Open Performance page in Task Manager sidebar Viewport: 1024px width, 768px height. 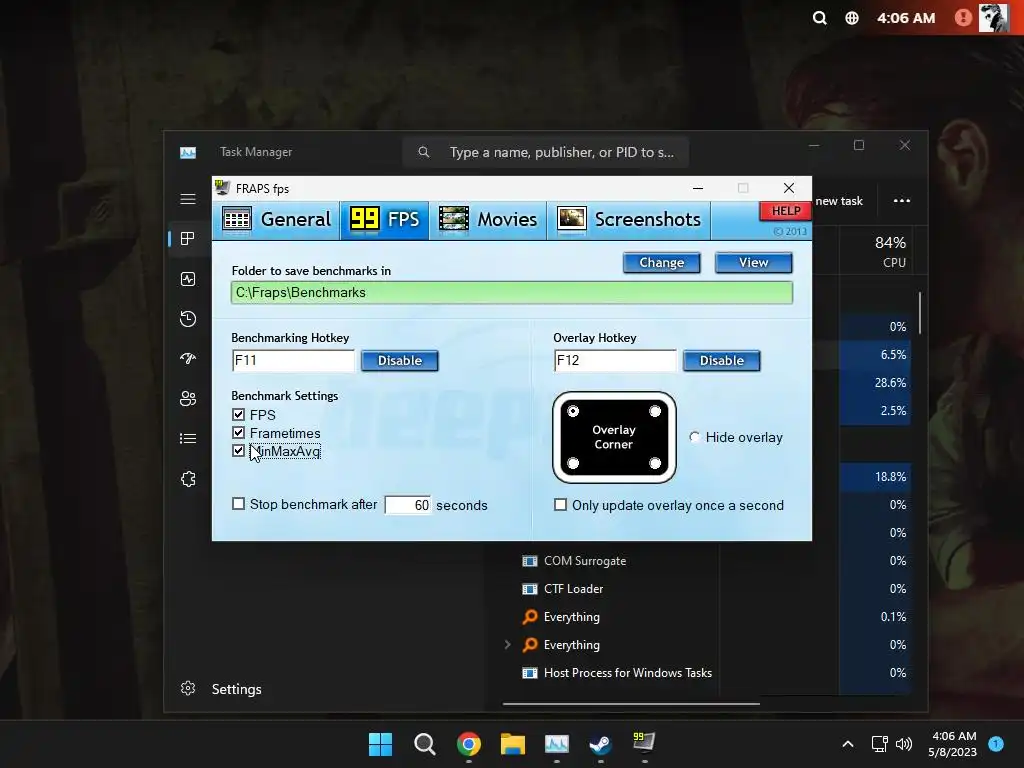[188, 280]
